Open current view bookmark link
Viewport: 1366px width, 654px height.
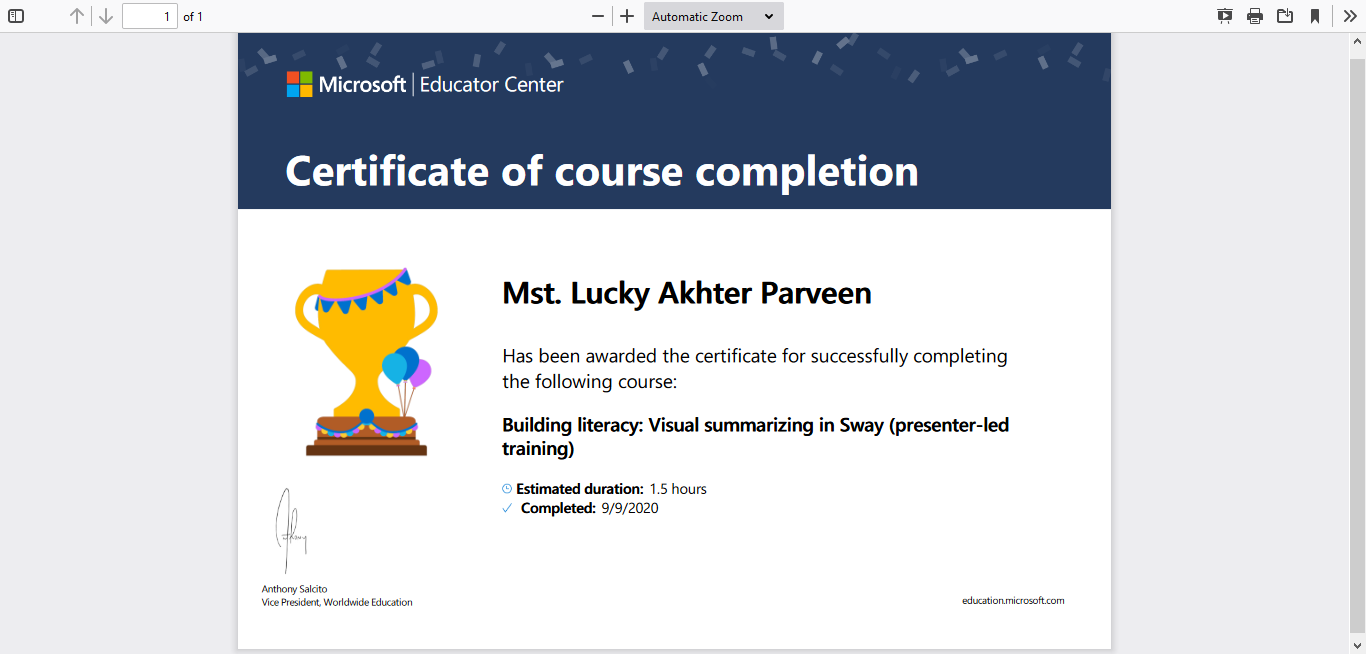coord(1315,16)
